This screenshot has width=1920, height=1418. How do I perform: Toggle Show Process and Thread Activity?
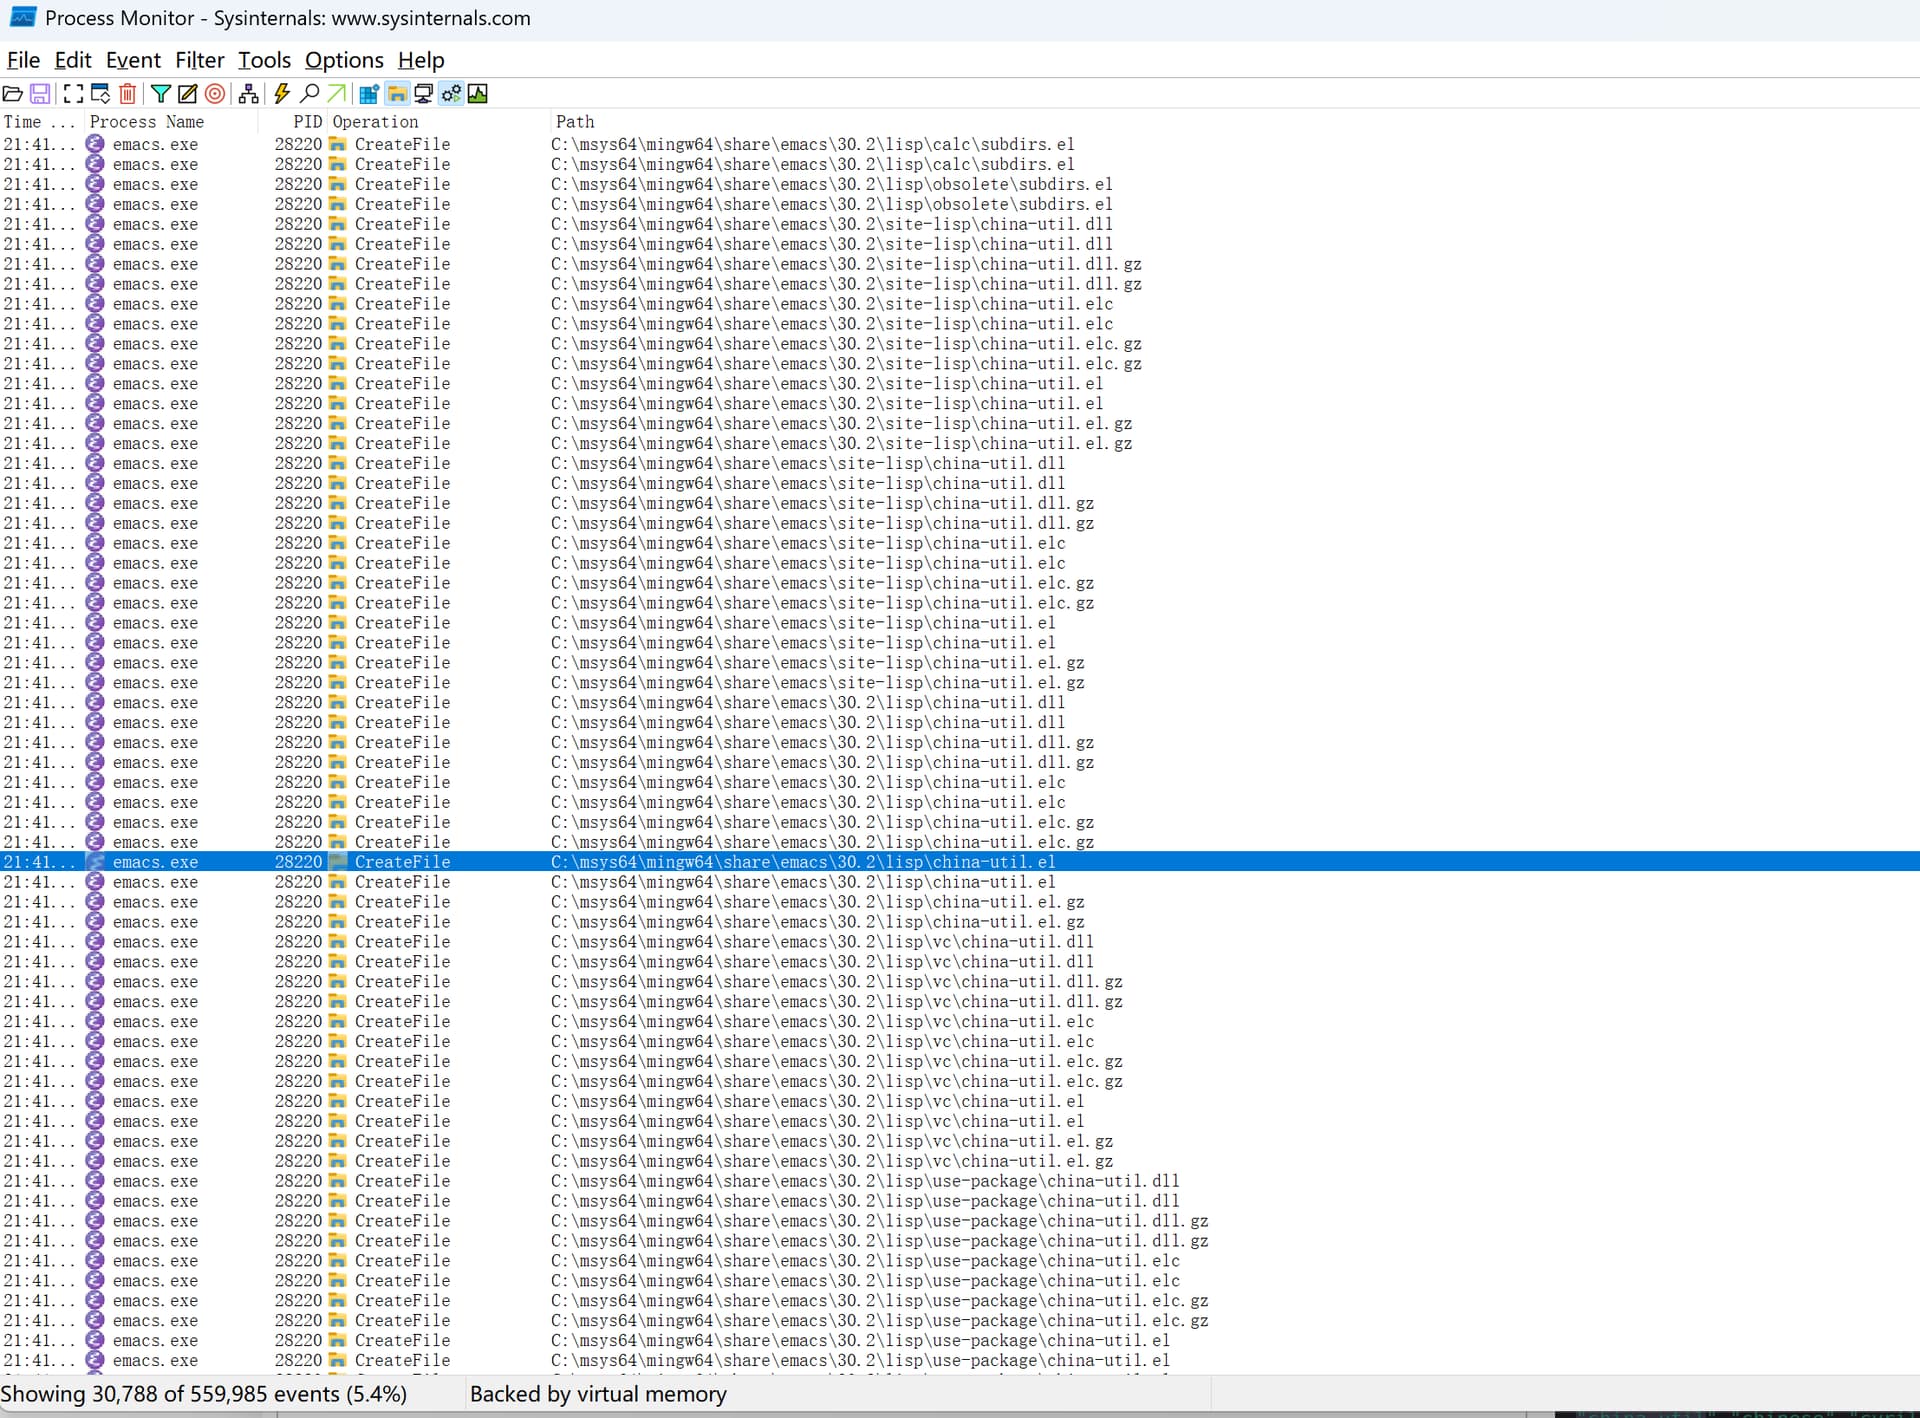pos(451,94)
